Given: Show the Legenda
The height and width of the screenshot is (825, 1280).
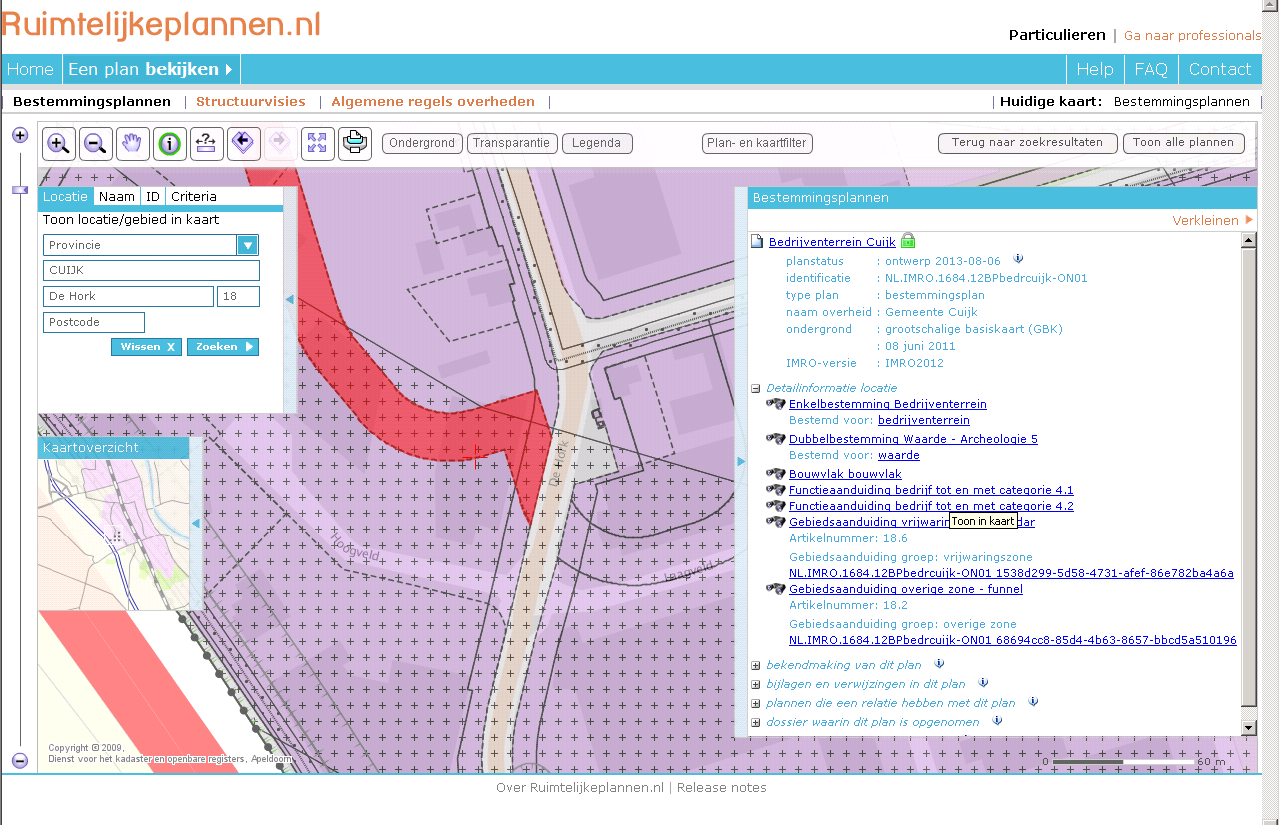Looking at the screenshot, I should pos(597,143).
